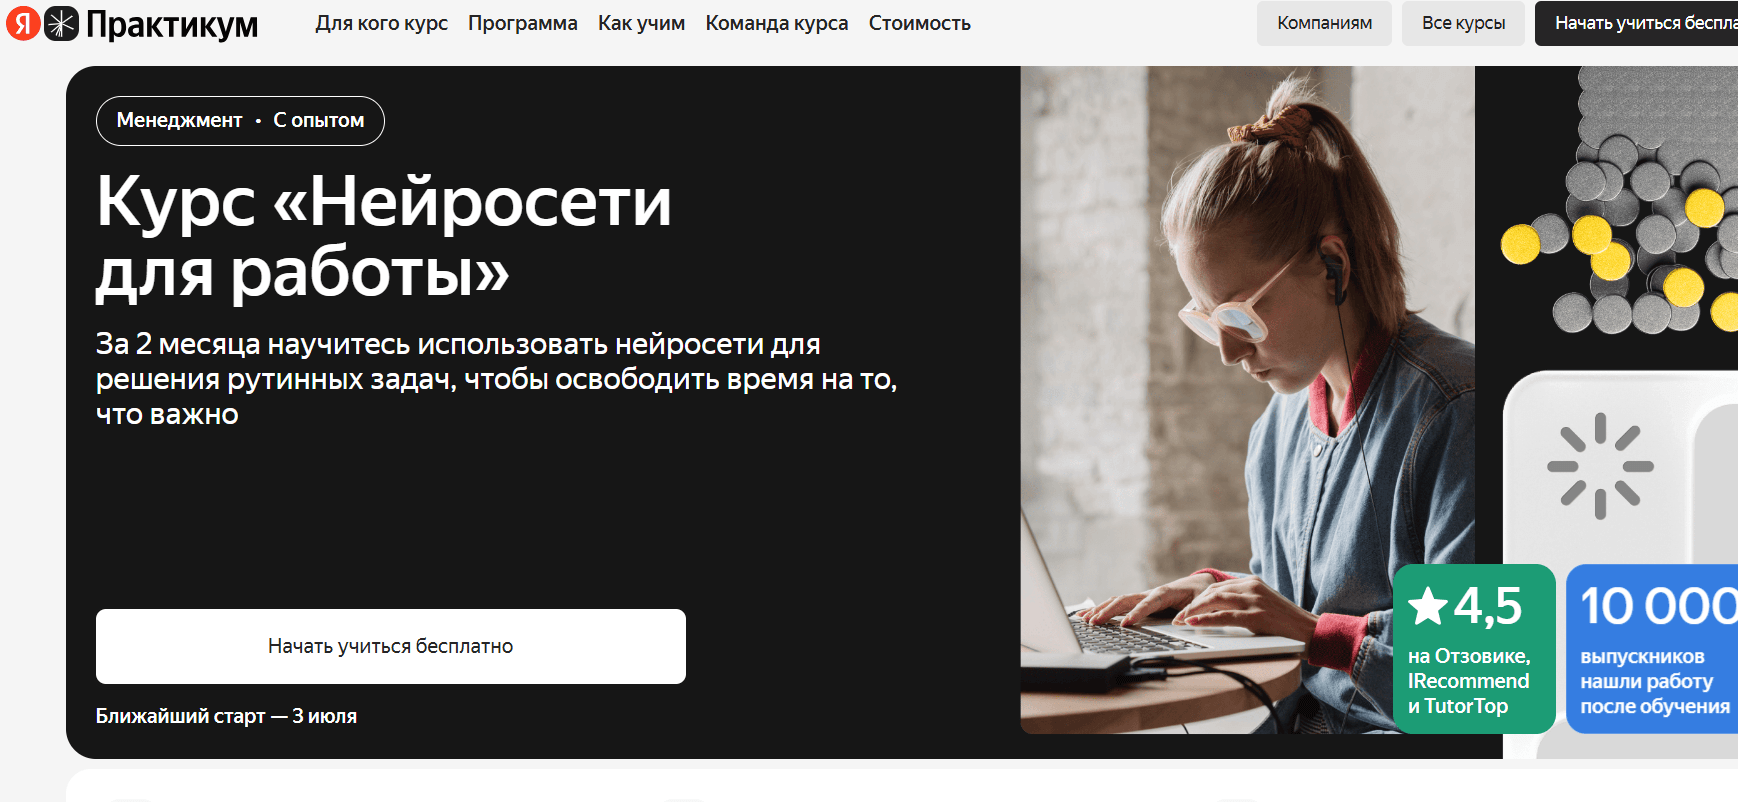Click the red Yandex Я logo icon
1738x802 pixels.
click(23, 23)
